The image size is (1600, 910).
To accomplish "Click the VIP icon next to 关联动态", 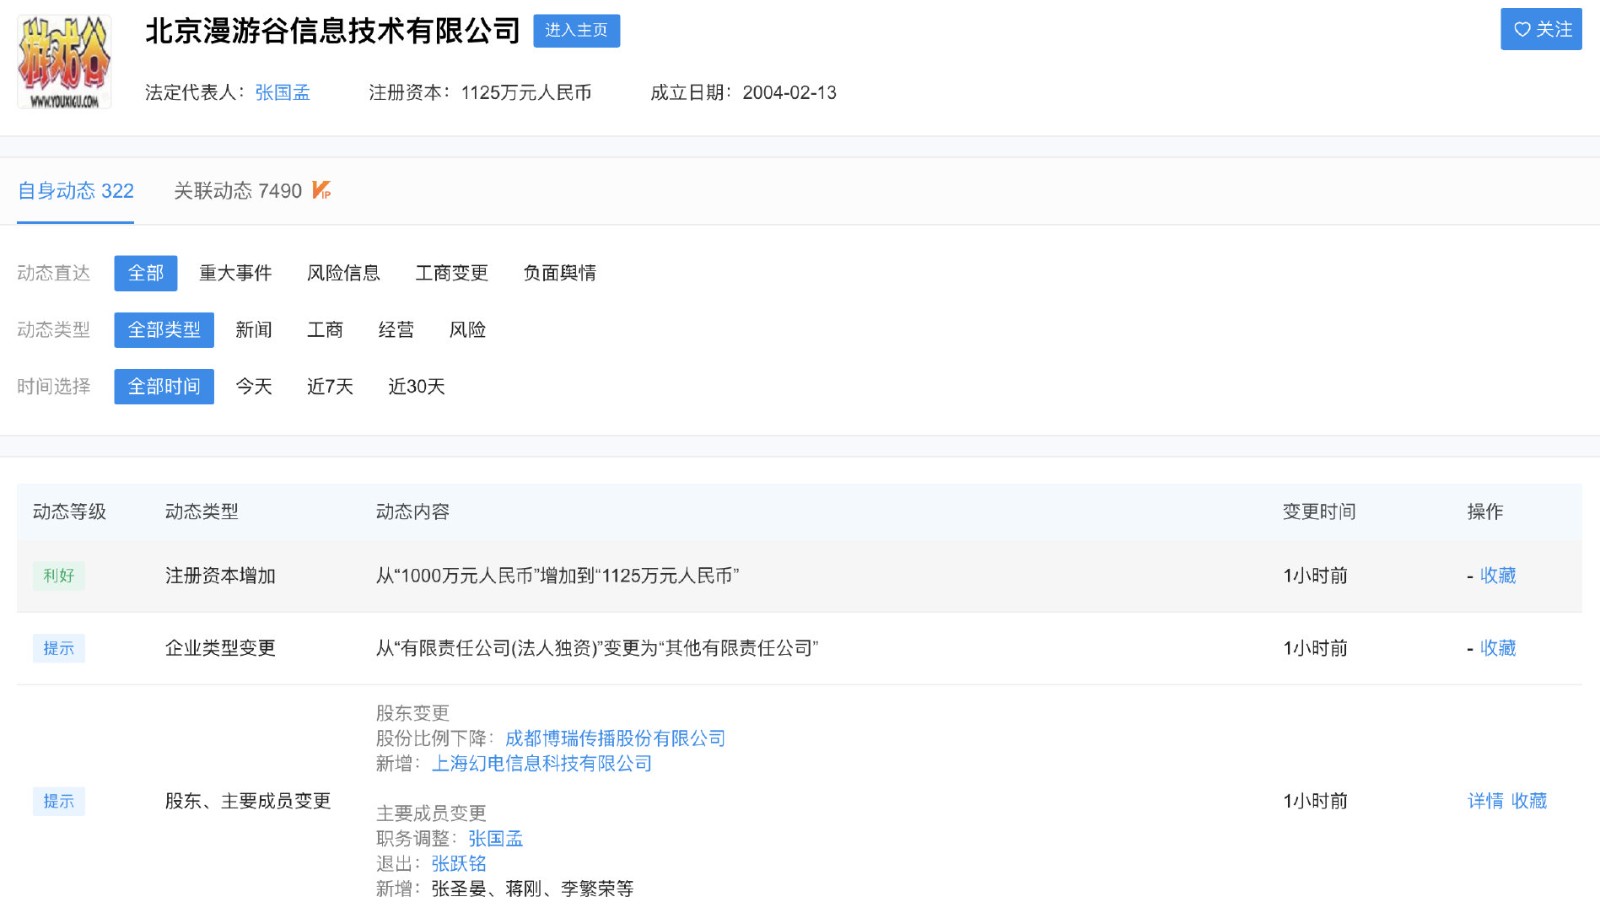I will coord(321,190).
